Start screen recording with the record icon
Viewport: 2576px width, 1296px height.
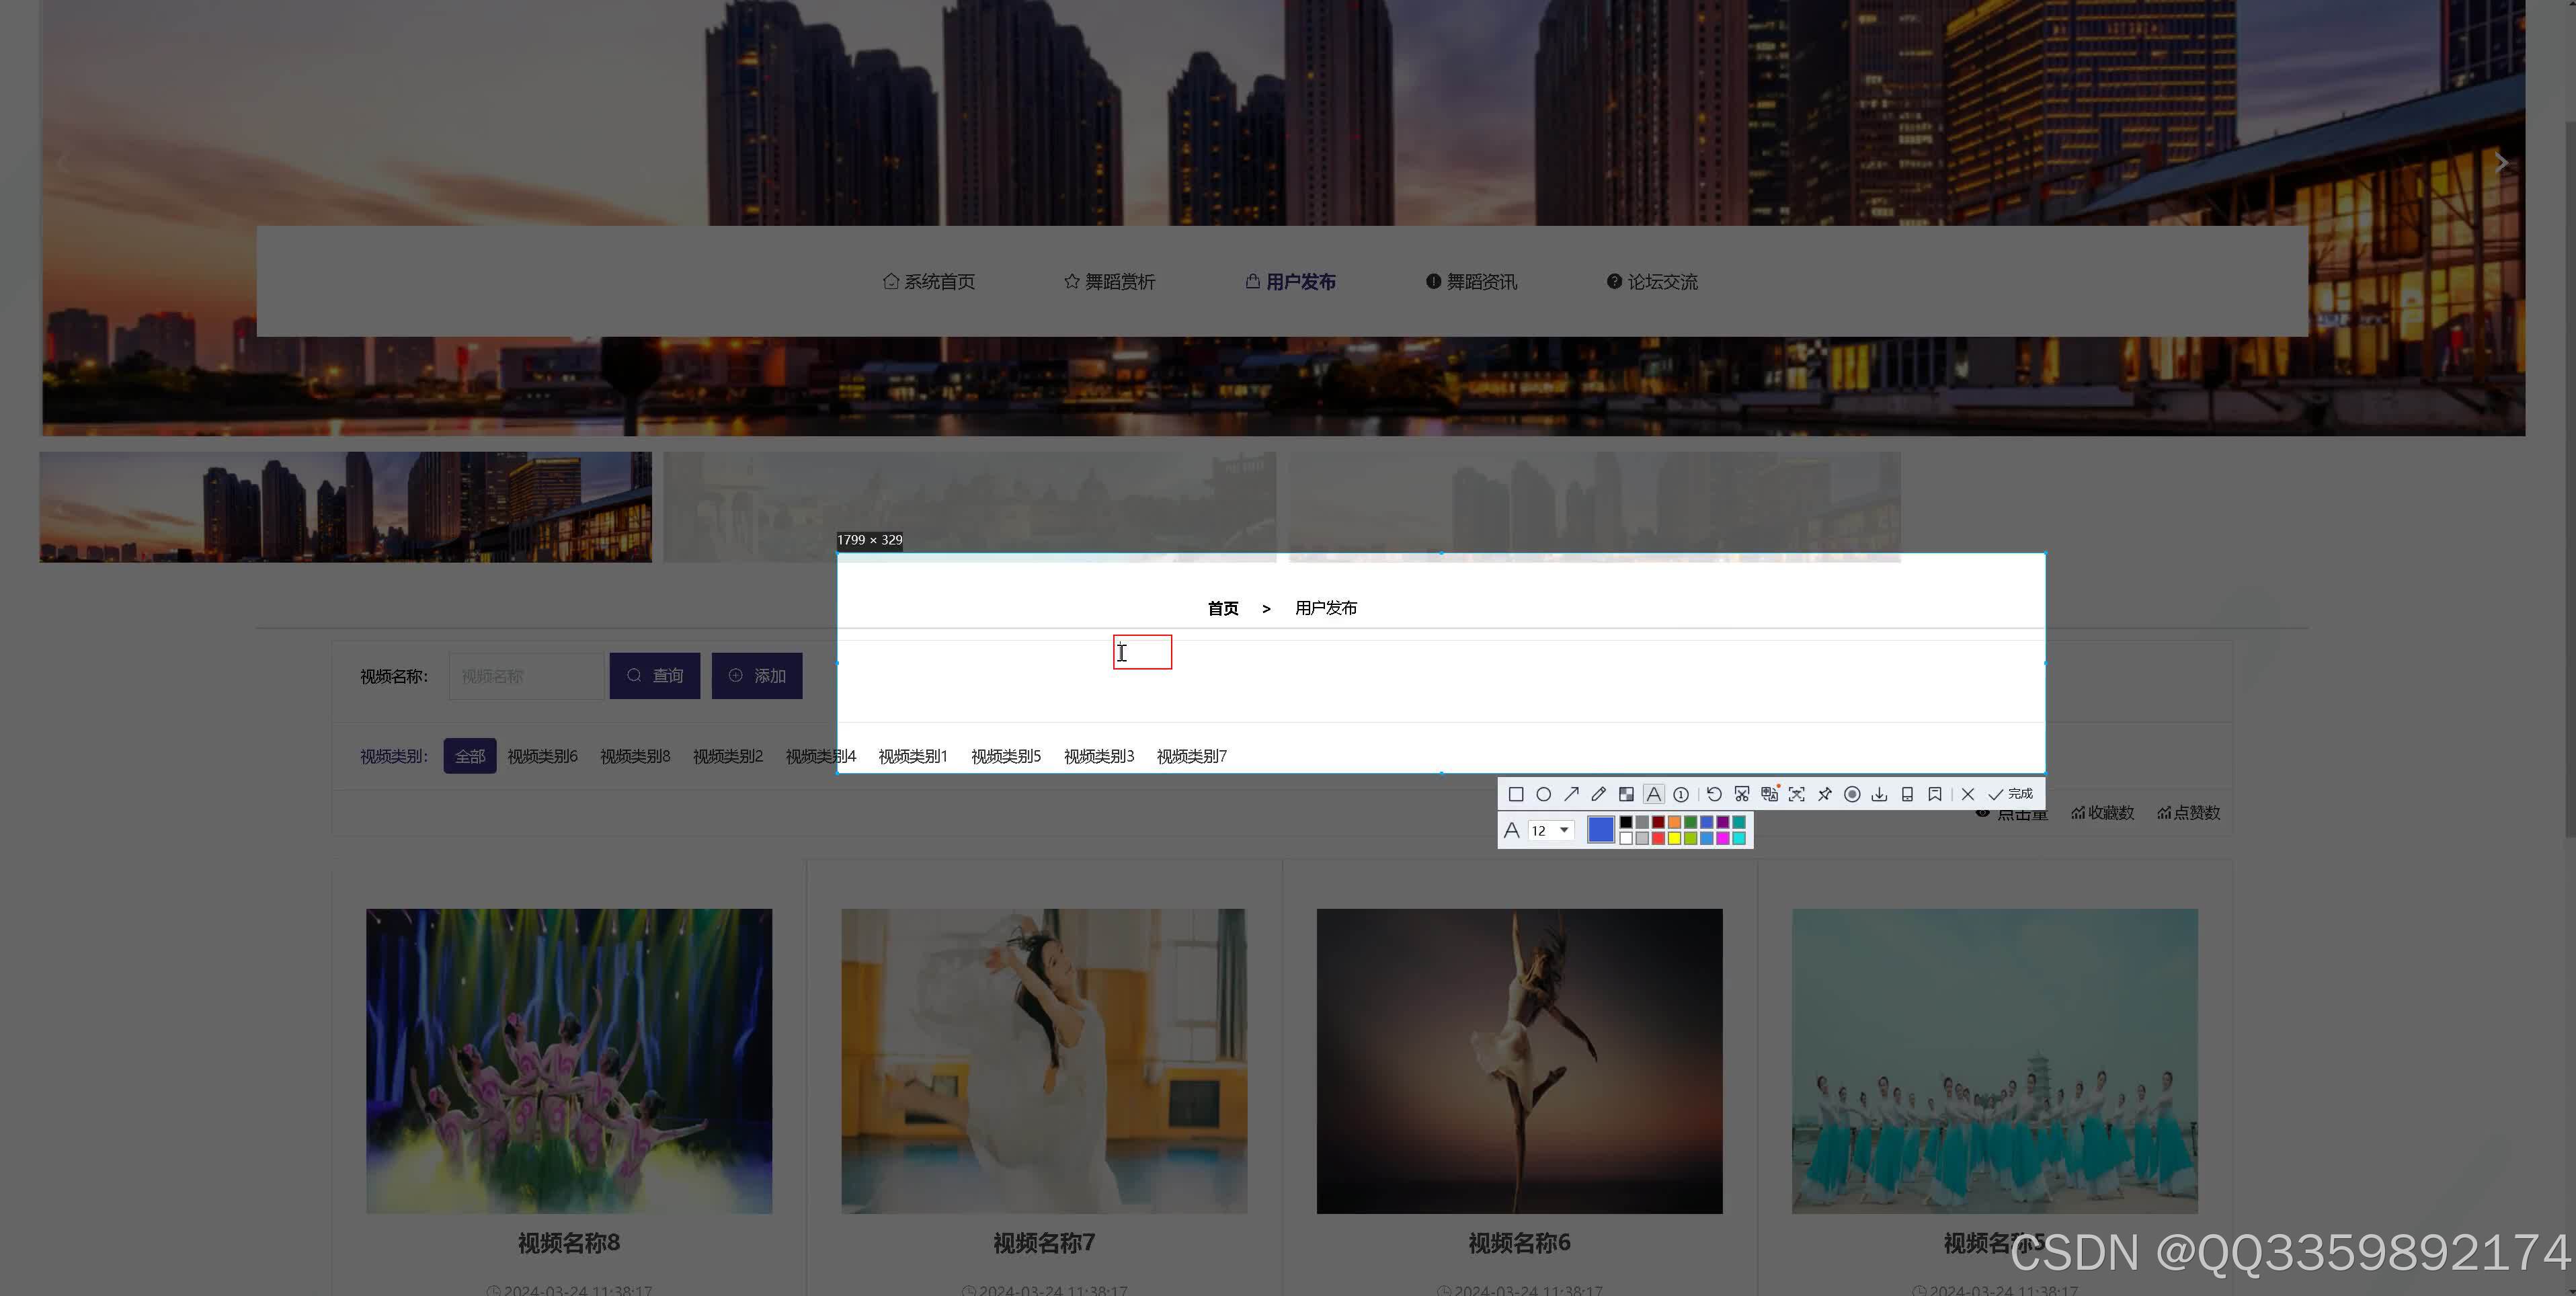coord(1852,794)
